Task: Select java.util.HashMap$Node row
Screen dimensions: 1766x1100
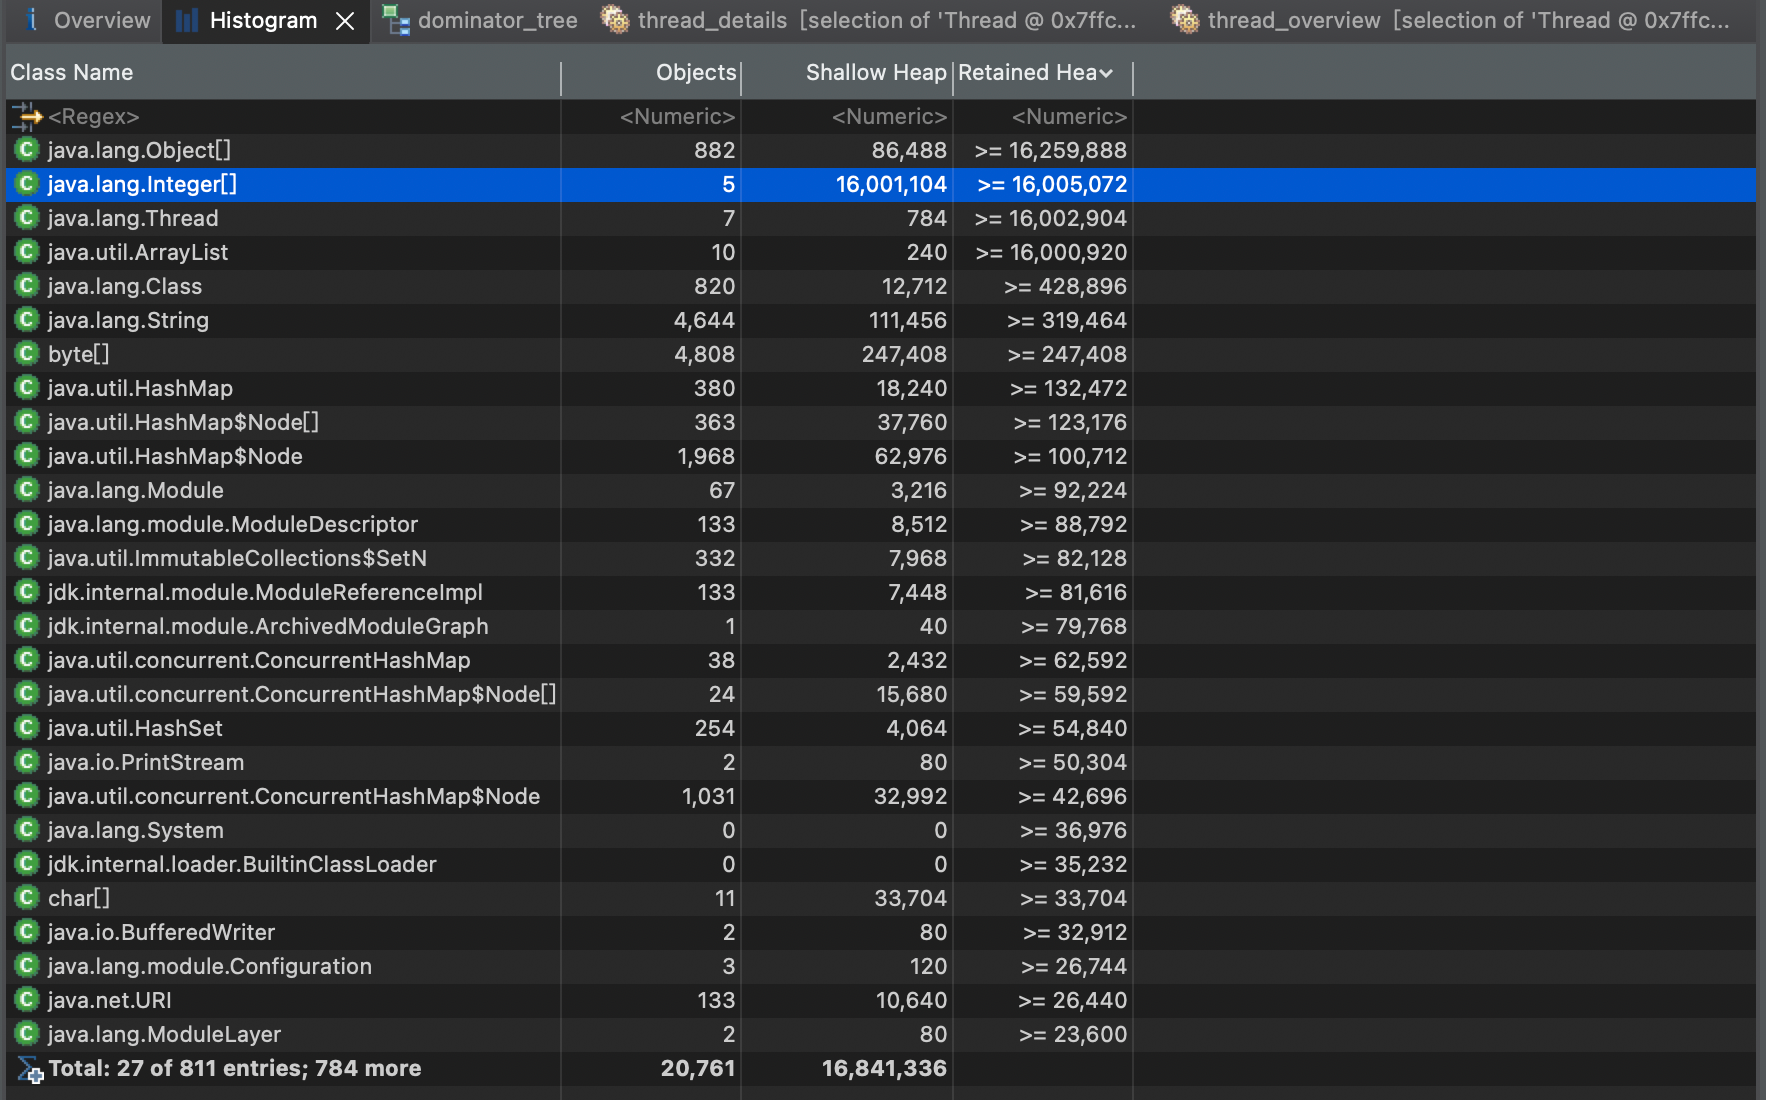Action: tap(880, 456)
